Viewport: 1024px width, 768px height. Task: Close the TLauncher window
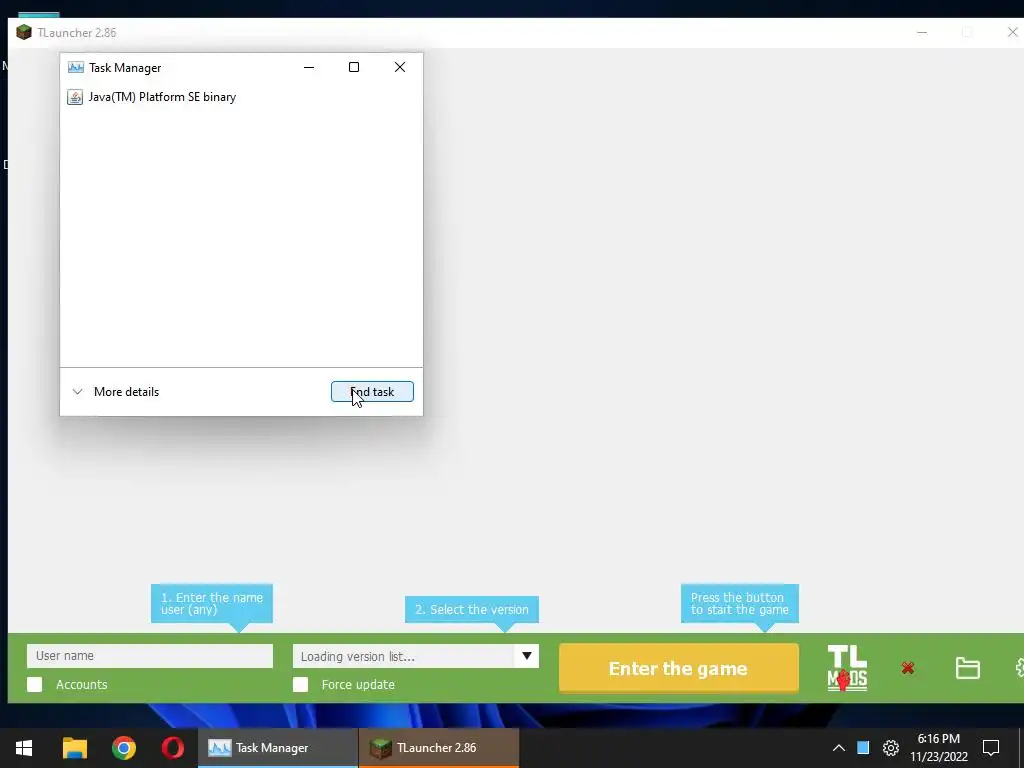point(1012,32)
